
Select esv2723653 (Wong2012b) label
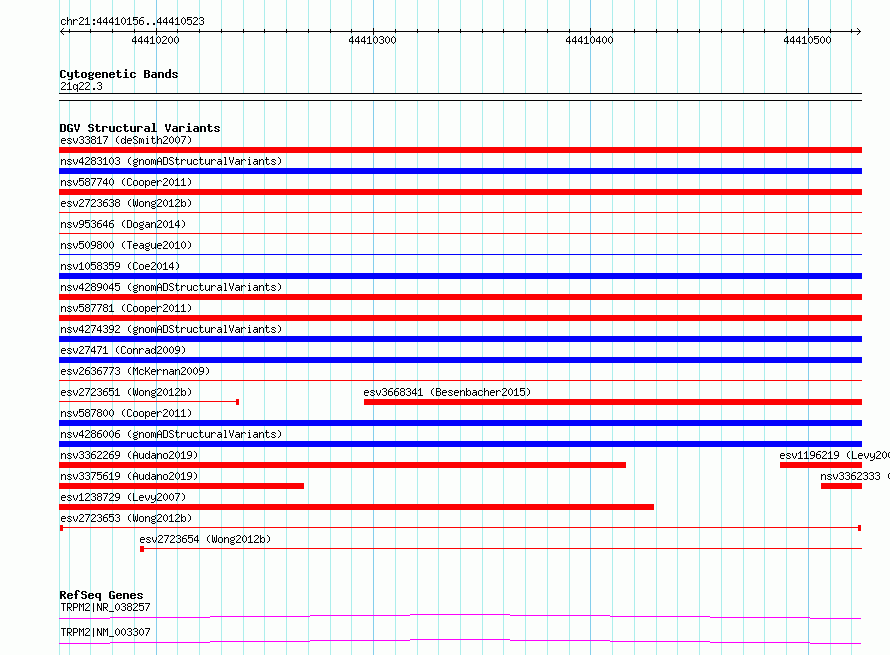click(126, 518)
